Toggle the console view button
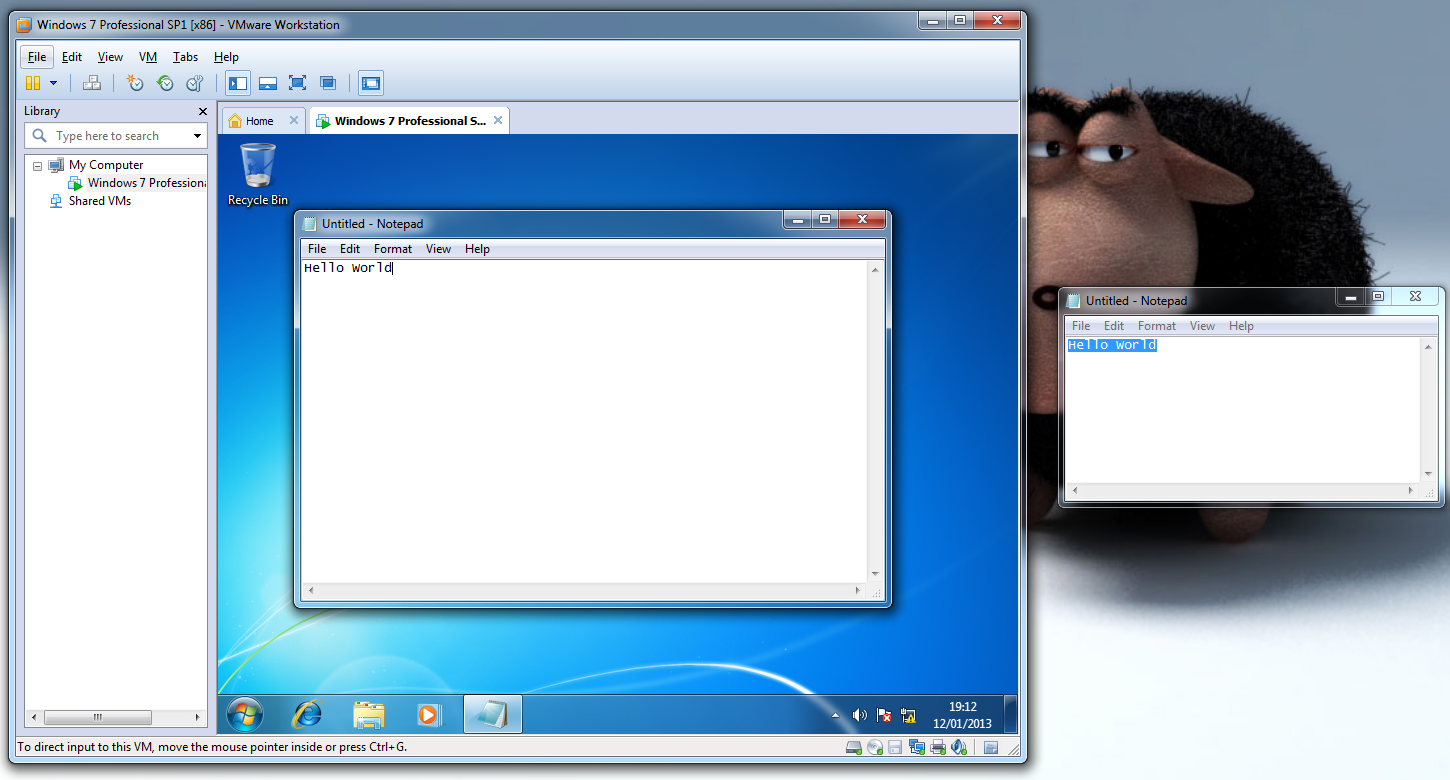1450x780 pixels. coord(371,83)
